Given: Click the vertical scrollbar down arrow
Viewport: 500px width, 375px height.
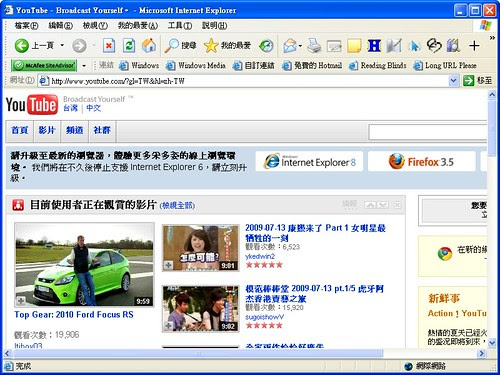Looking at the screenshot, I should tap(492, 343).
